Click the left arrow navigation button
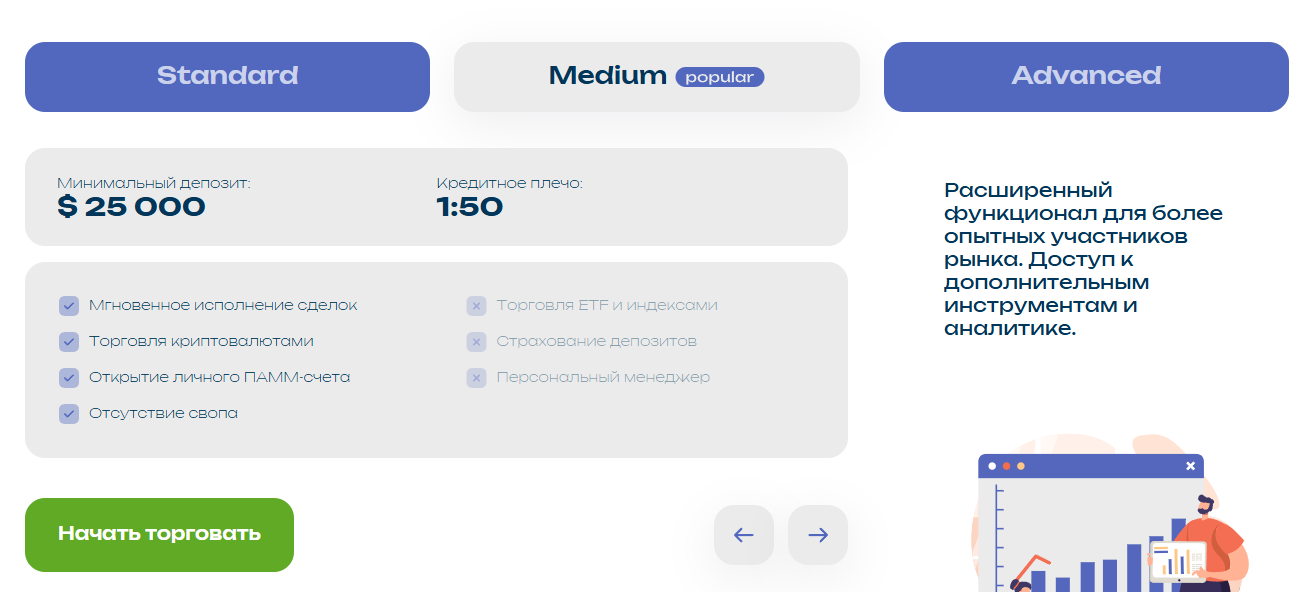1312x592 pixels. click(743, 535)
